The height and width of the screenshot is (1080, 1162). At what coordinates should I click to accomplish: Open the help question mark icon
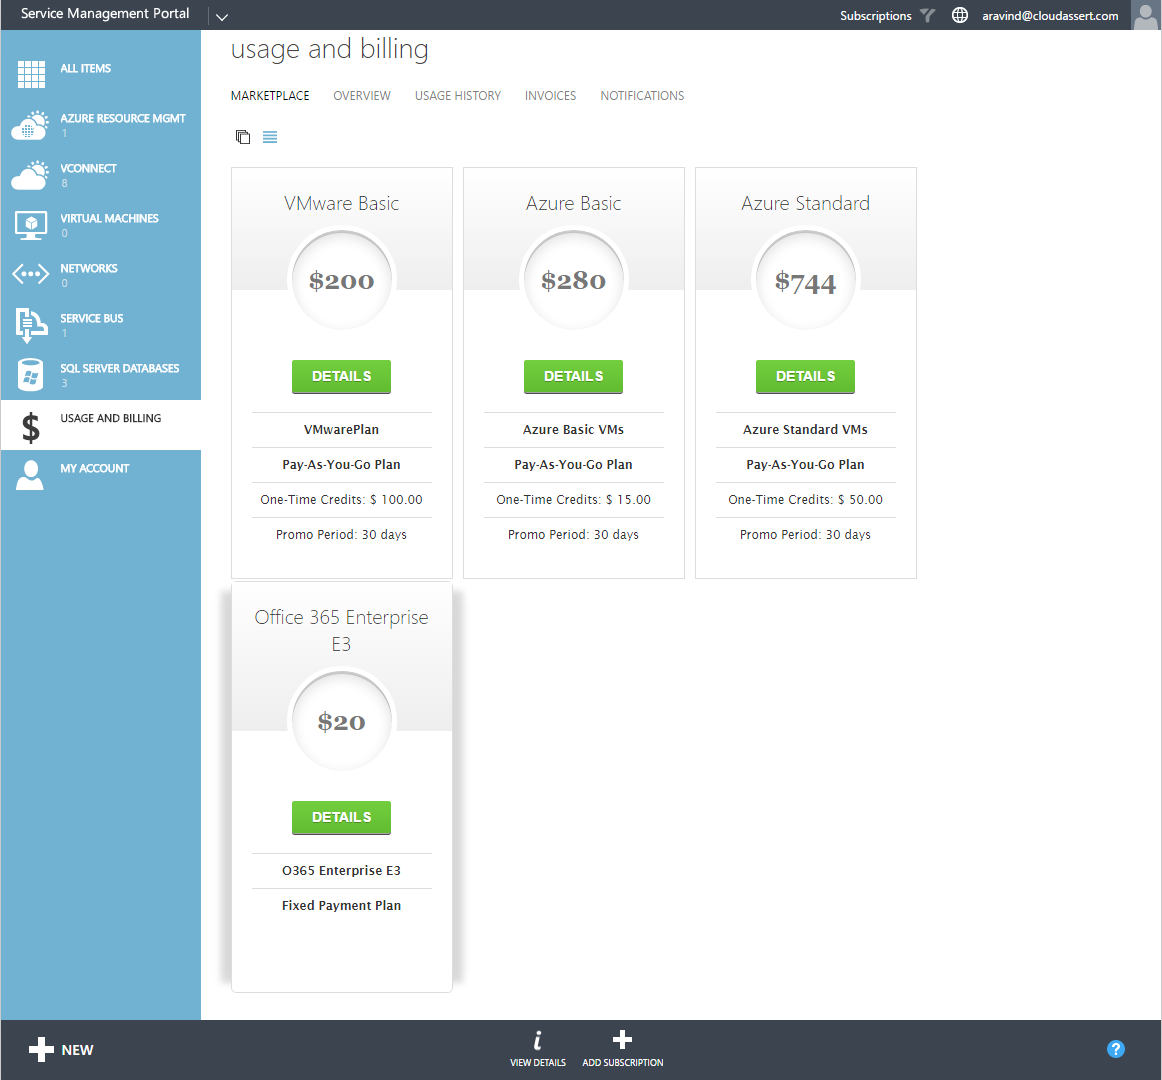[1115, 1049]
